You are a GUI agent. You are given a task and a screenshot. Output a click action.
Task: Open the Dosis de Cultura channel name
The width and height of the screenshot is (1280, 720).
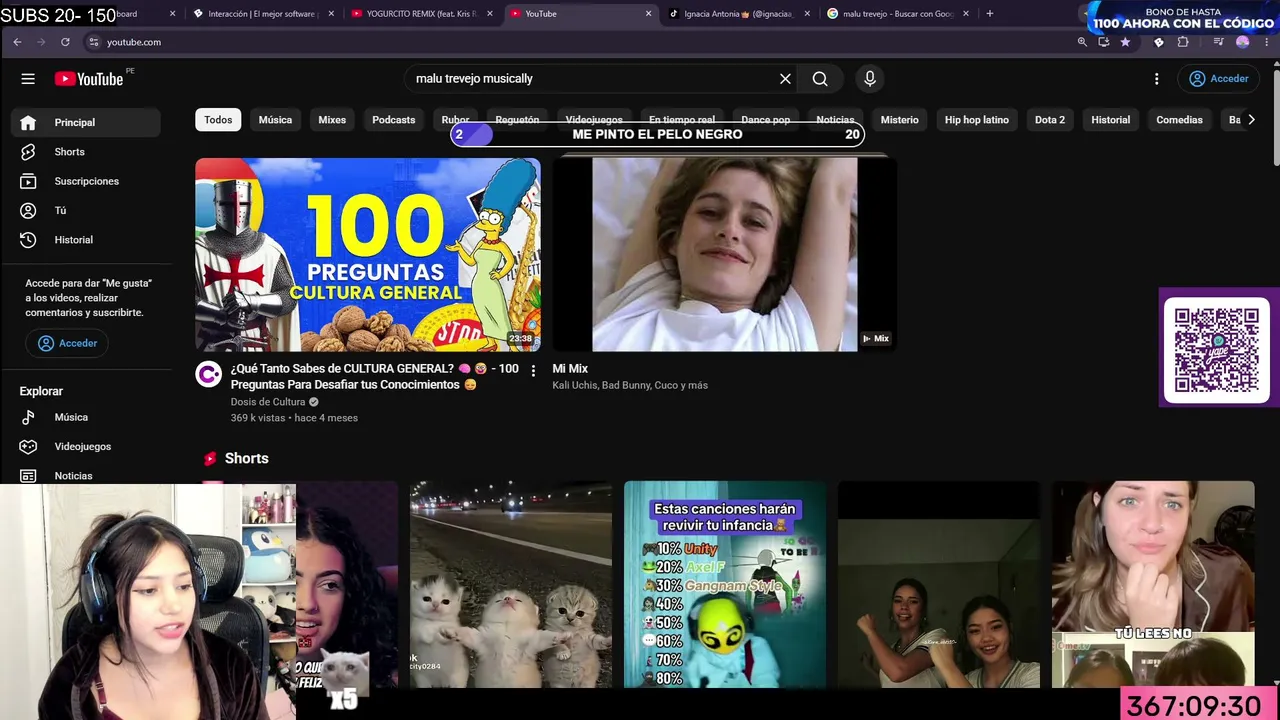click(x=268, y=402)
